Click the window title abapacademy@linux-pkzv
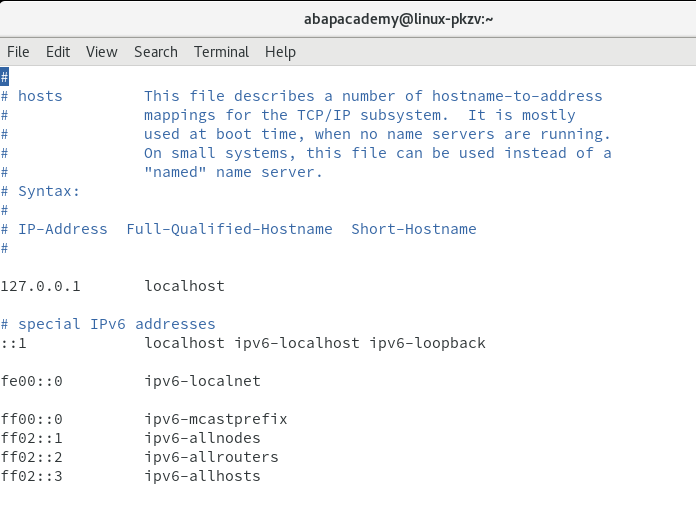696x507 pixels. point(398,19)
